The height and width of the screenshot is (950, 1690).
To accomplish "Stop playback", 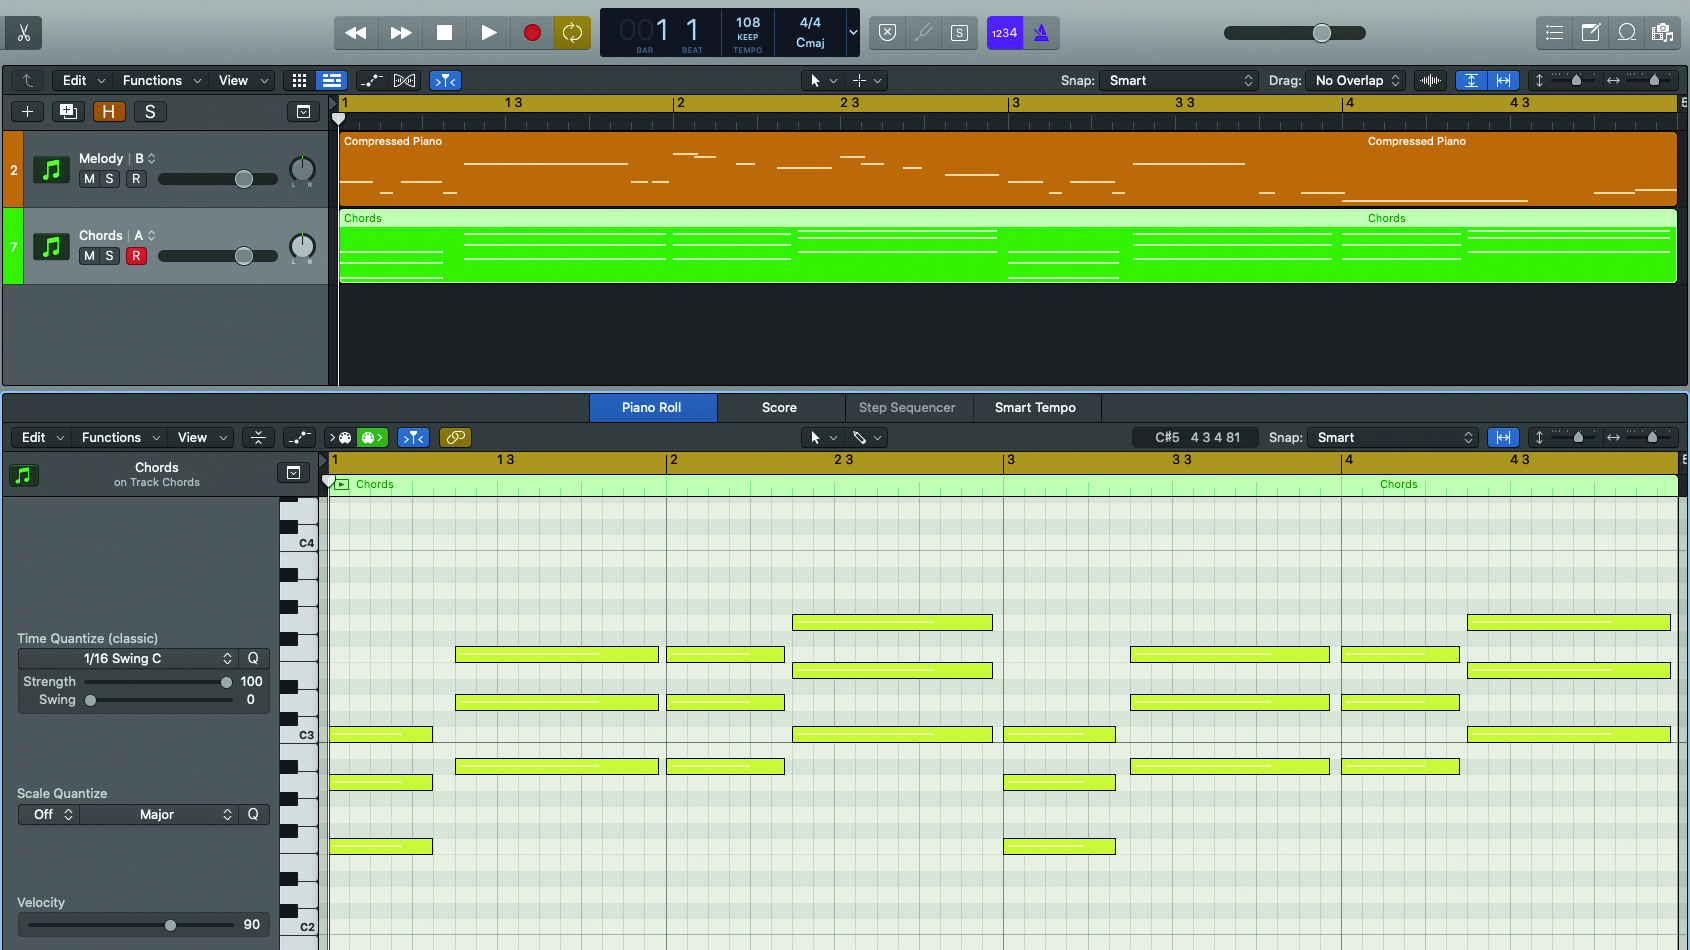I will click(444, 33).
